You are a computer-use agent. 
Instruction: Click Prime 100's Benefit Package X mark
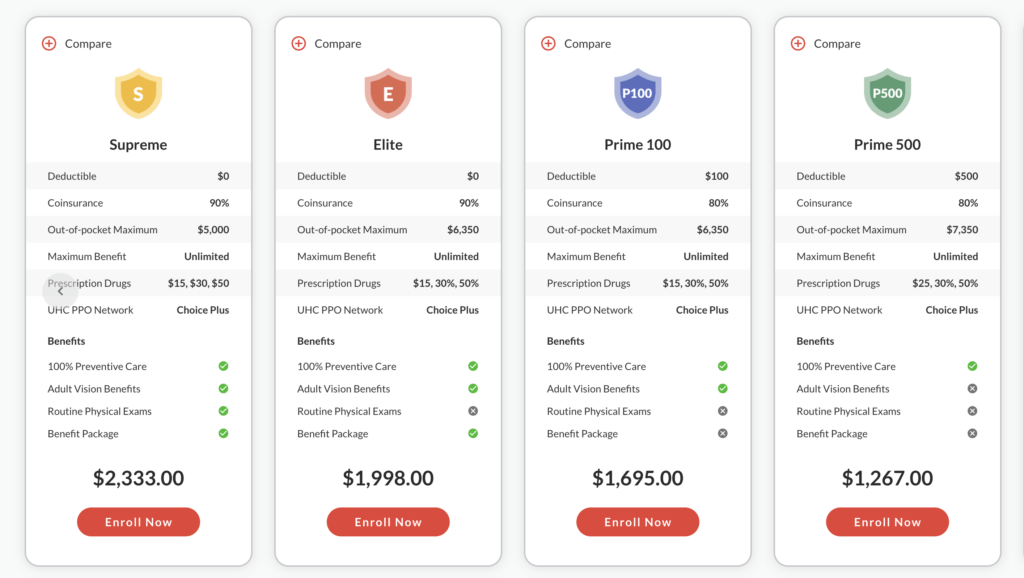click(722, 433)
